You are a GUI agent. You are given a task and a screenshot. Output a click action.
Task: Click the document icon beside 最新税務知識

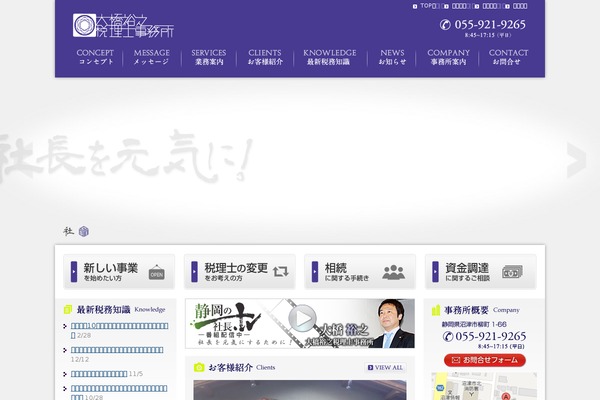coord(68,309)
